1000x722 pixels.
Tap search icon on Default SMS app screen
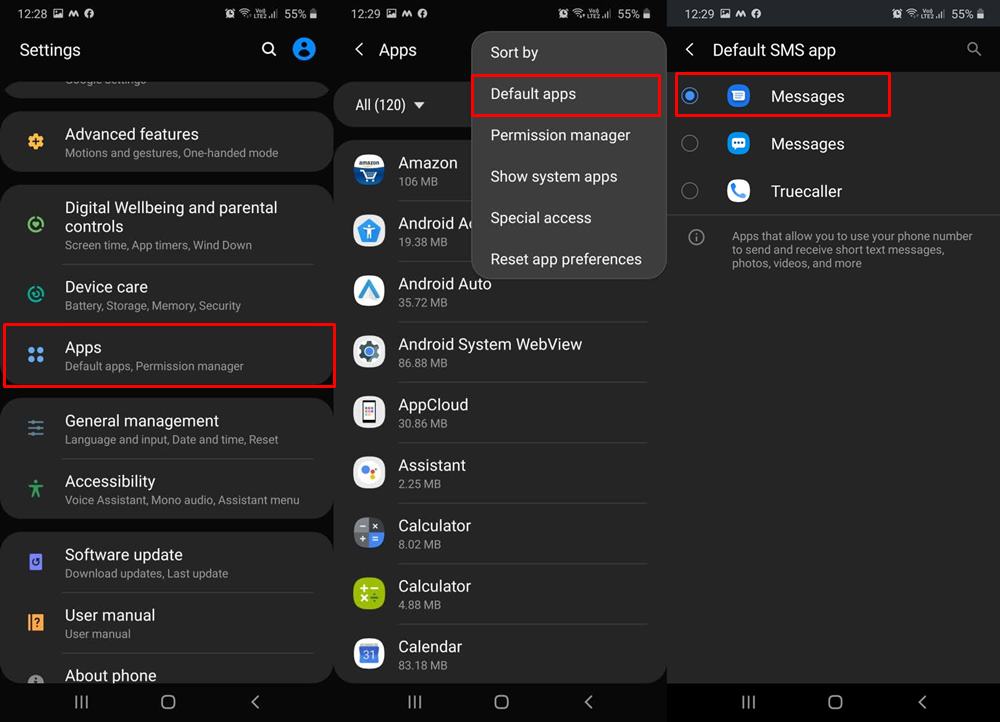pos(973,49)
